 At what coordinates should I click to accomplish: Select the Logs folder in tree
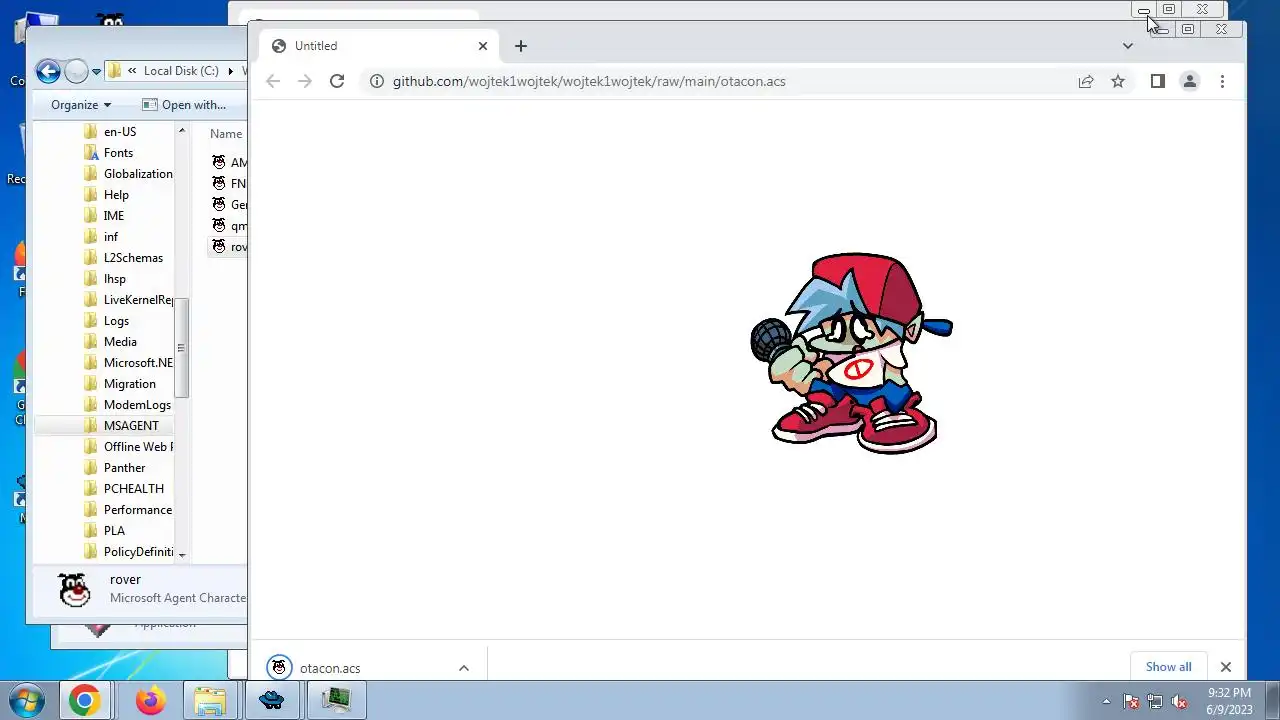pyautogui.click(x=116, y=320)
